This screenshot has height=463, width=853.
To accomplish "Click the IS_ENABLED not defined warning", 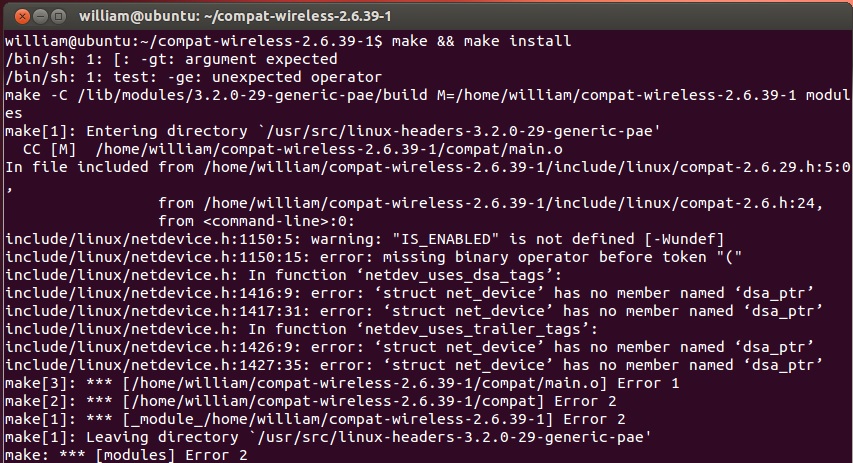I will coord(364,239).
